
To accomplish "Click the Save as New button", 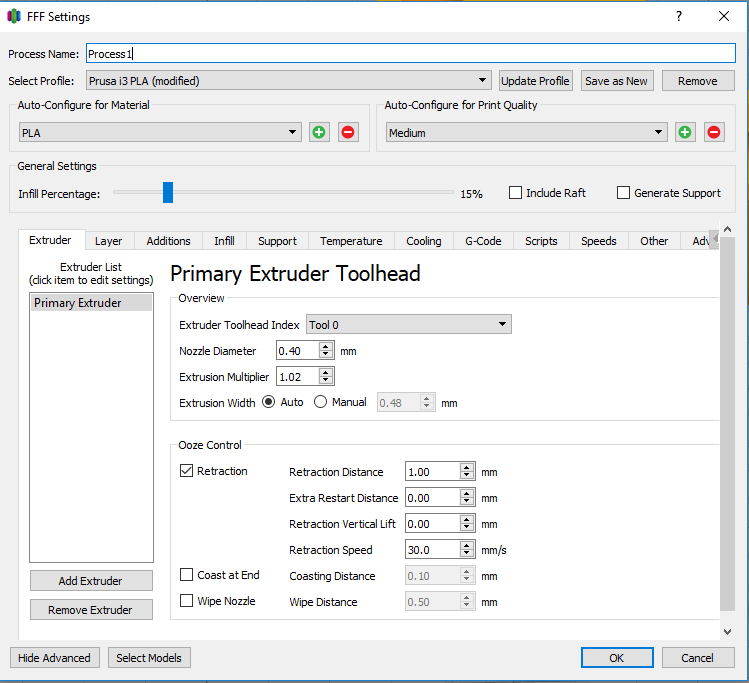I will [x=617, y=81].
